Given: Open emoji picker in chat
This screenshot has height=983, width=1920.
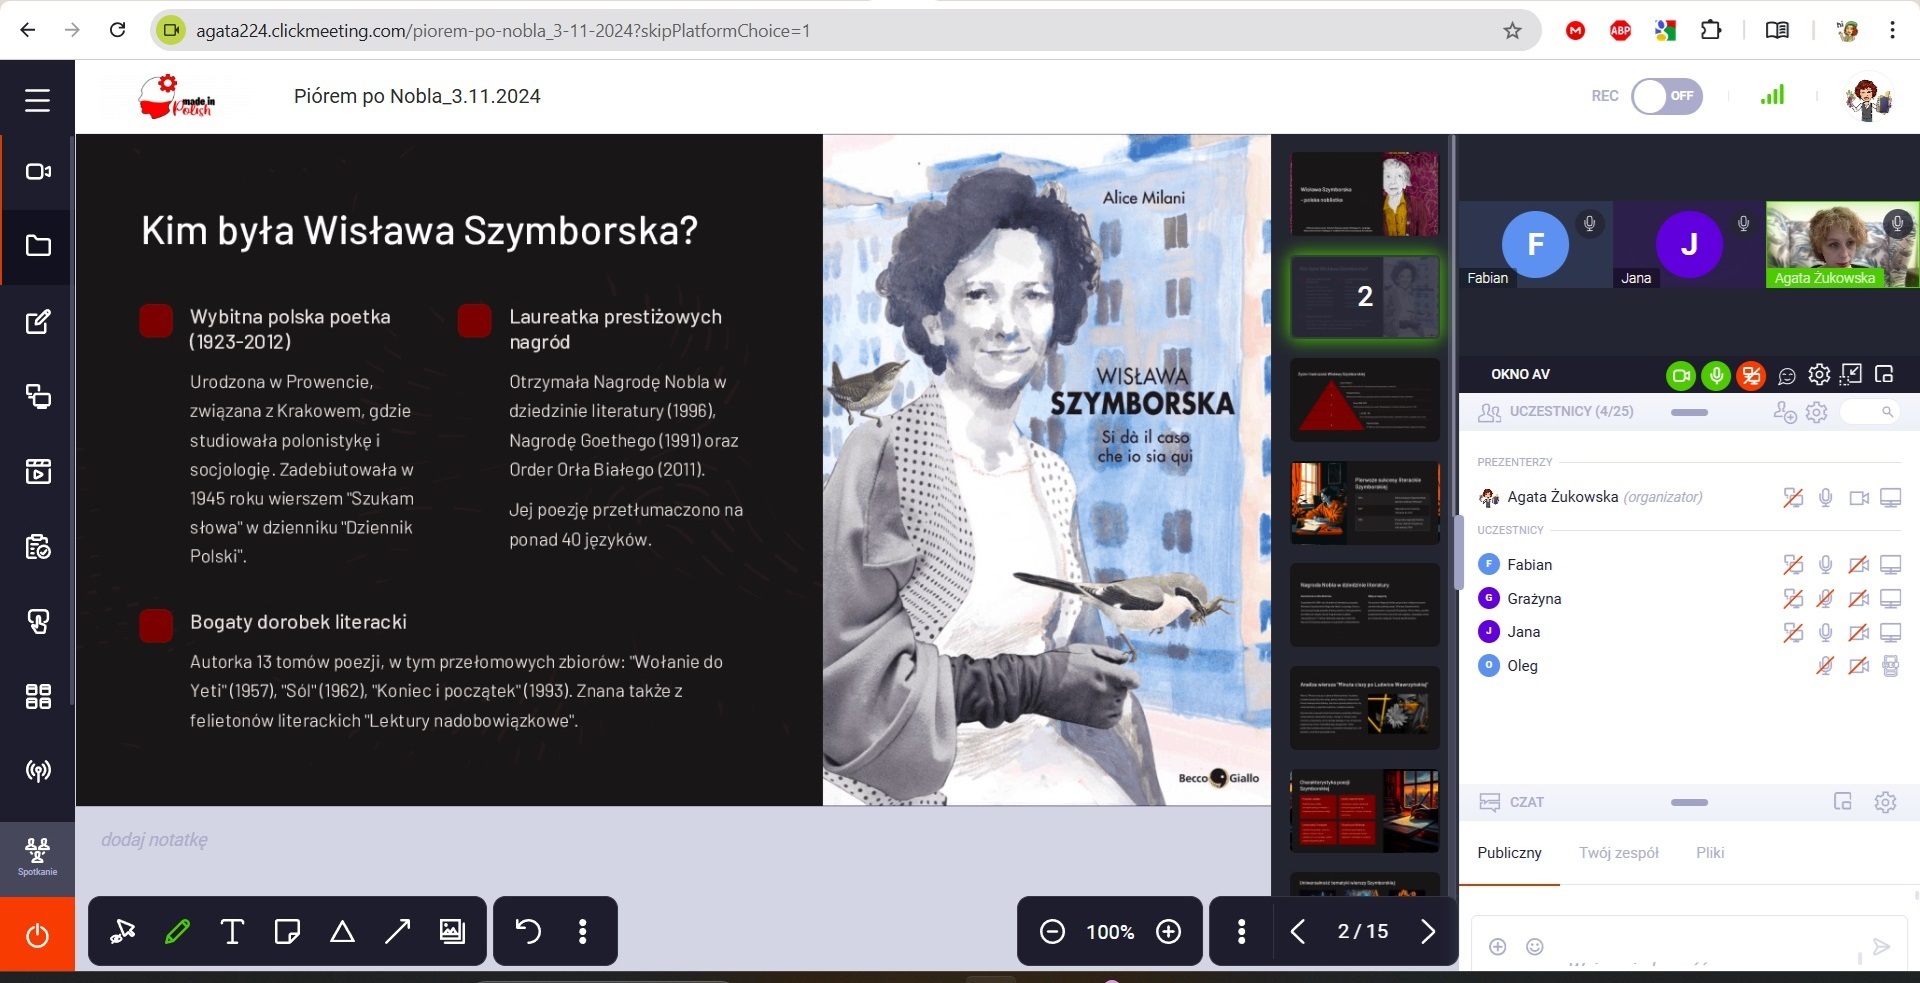Looking at the screenshot, I should tap(1535, 947).
